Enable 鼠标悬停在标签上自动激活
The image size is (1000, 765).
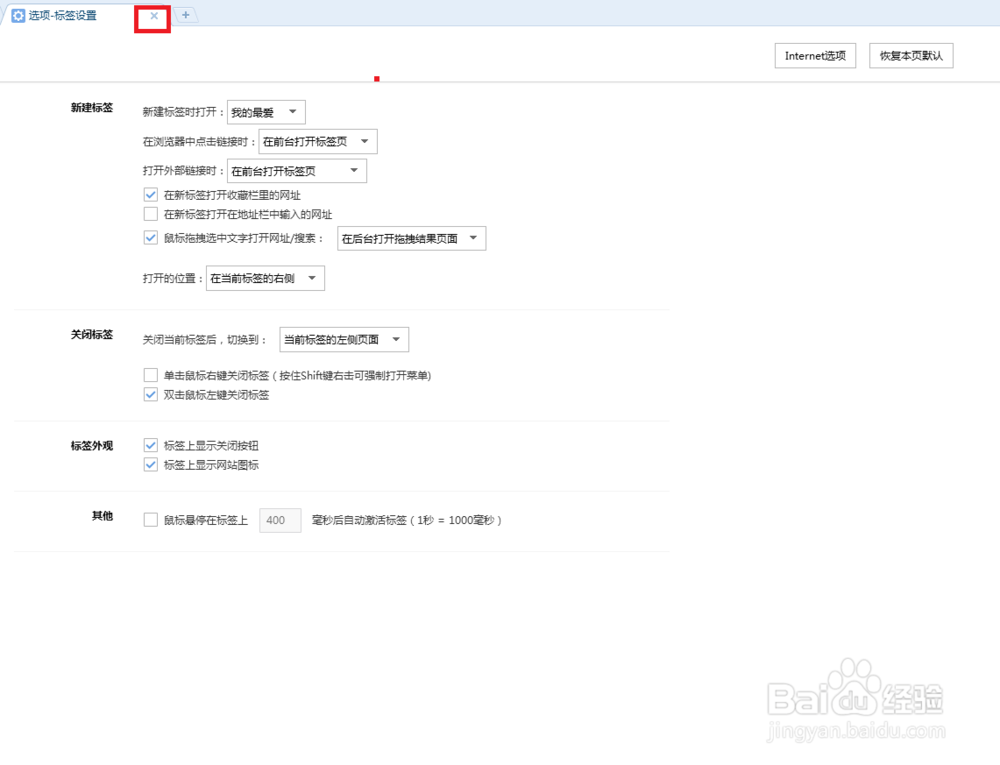[x=150, y=519]
